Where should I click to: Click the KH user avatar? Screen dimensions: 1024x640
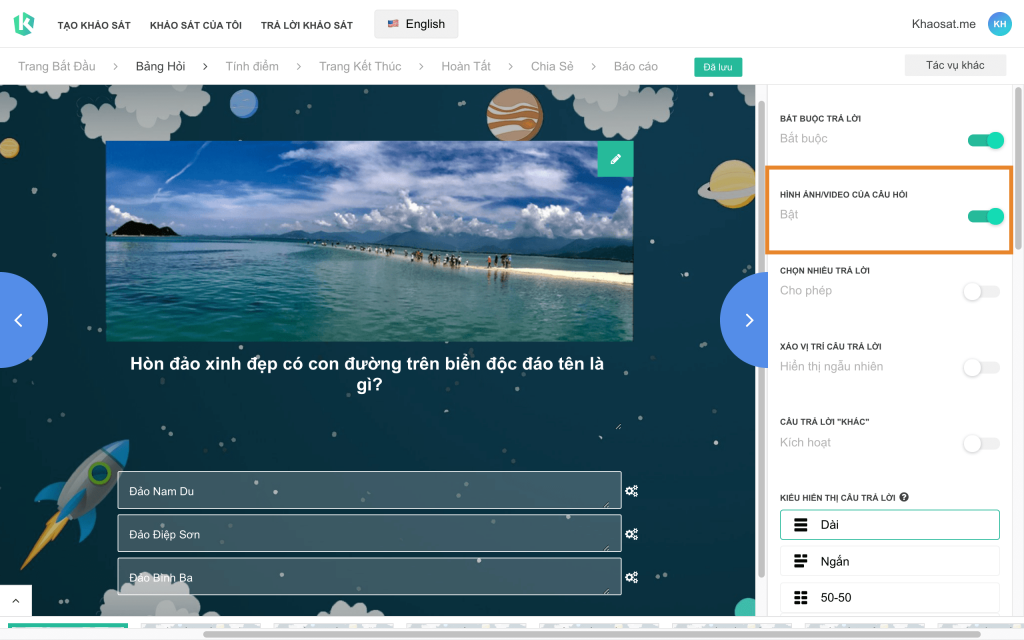(x=999, y=24)
